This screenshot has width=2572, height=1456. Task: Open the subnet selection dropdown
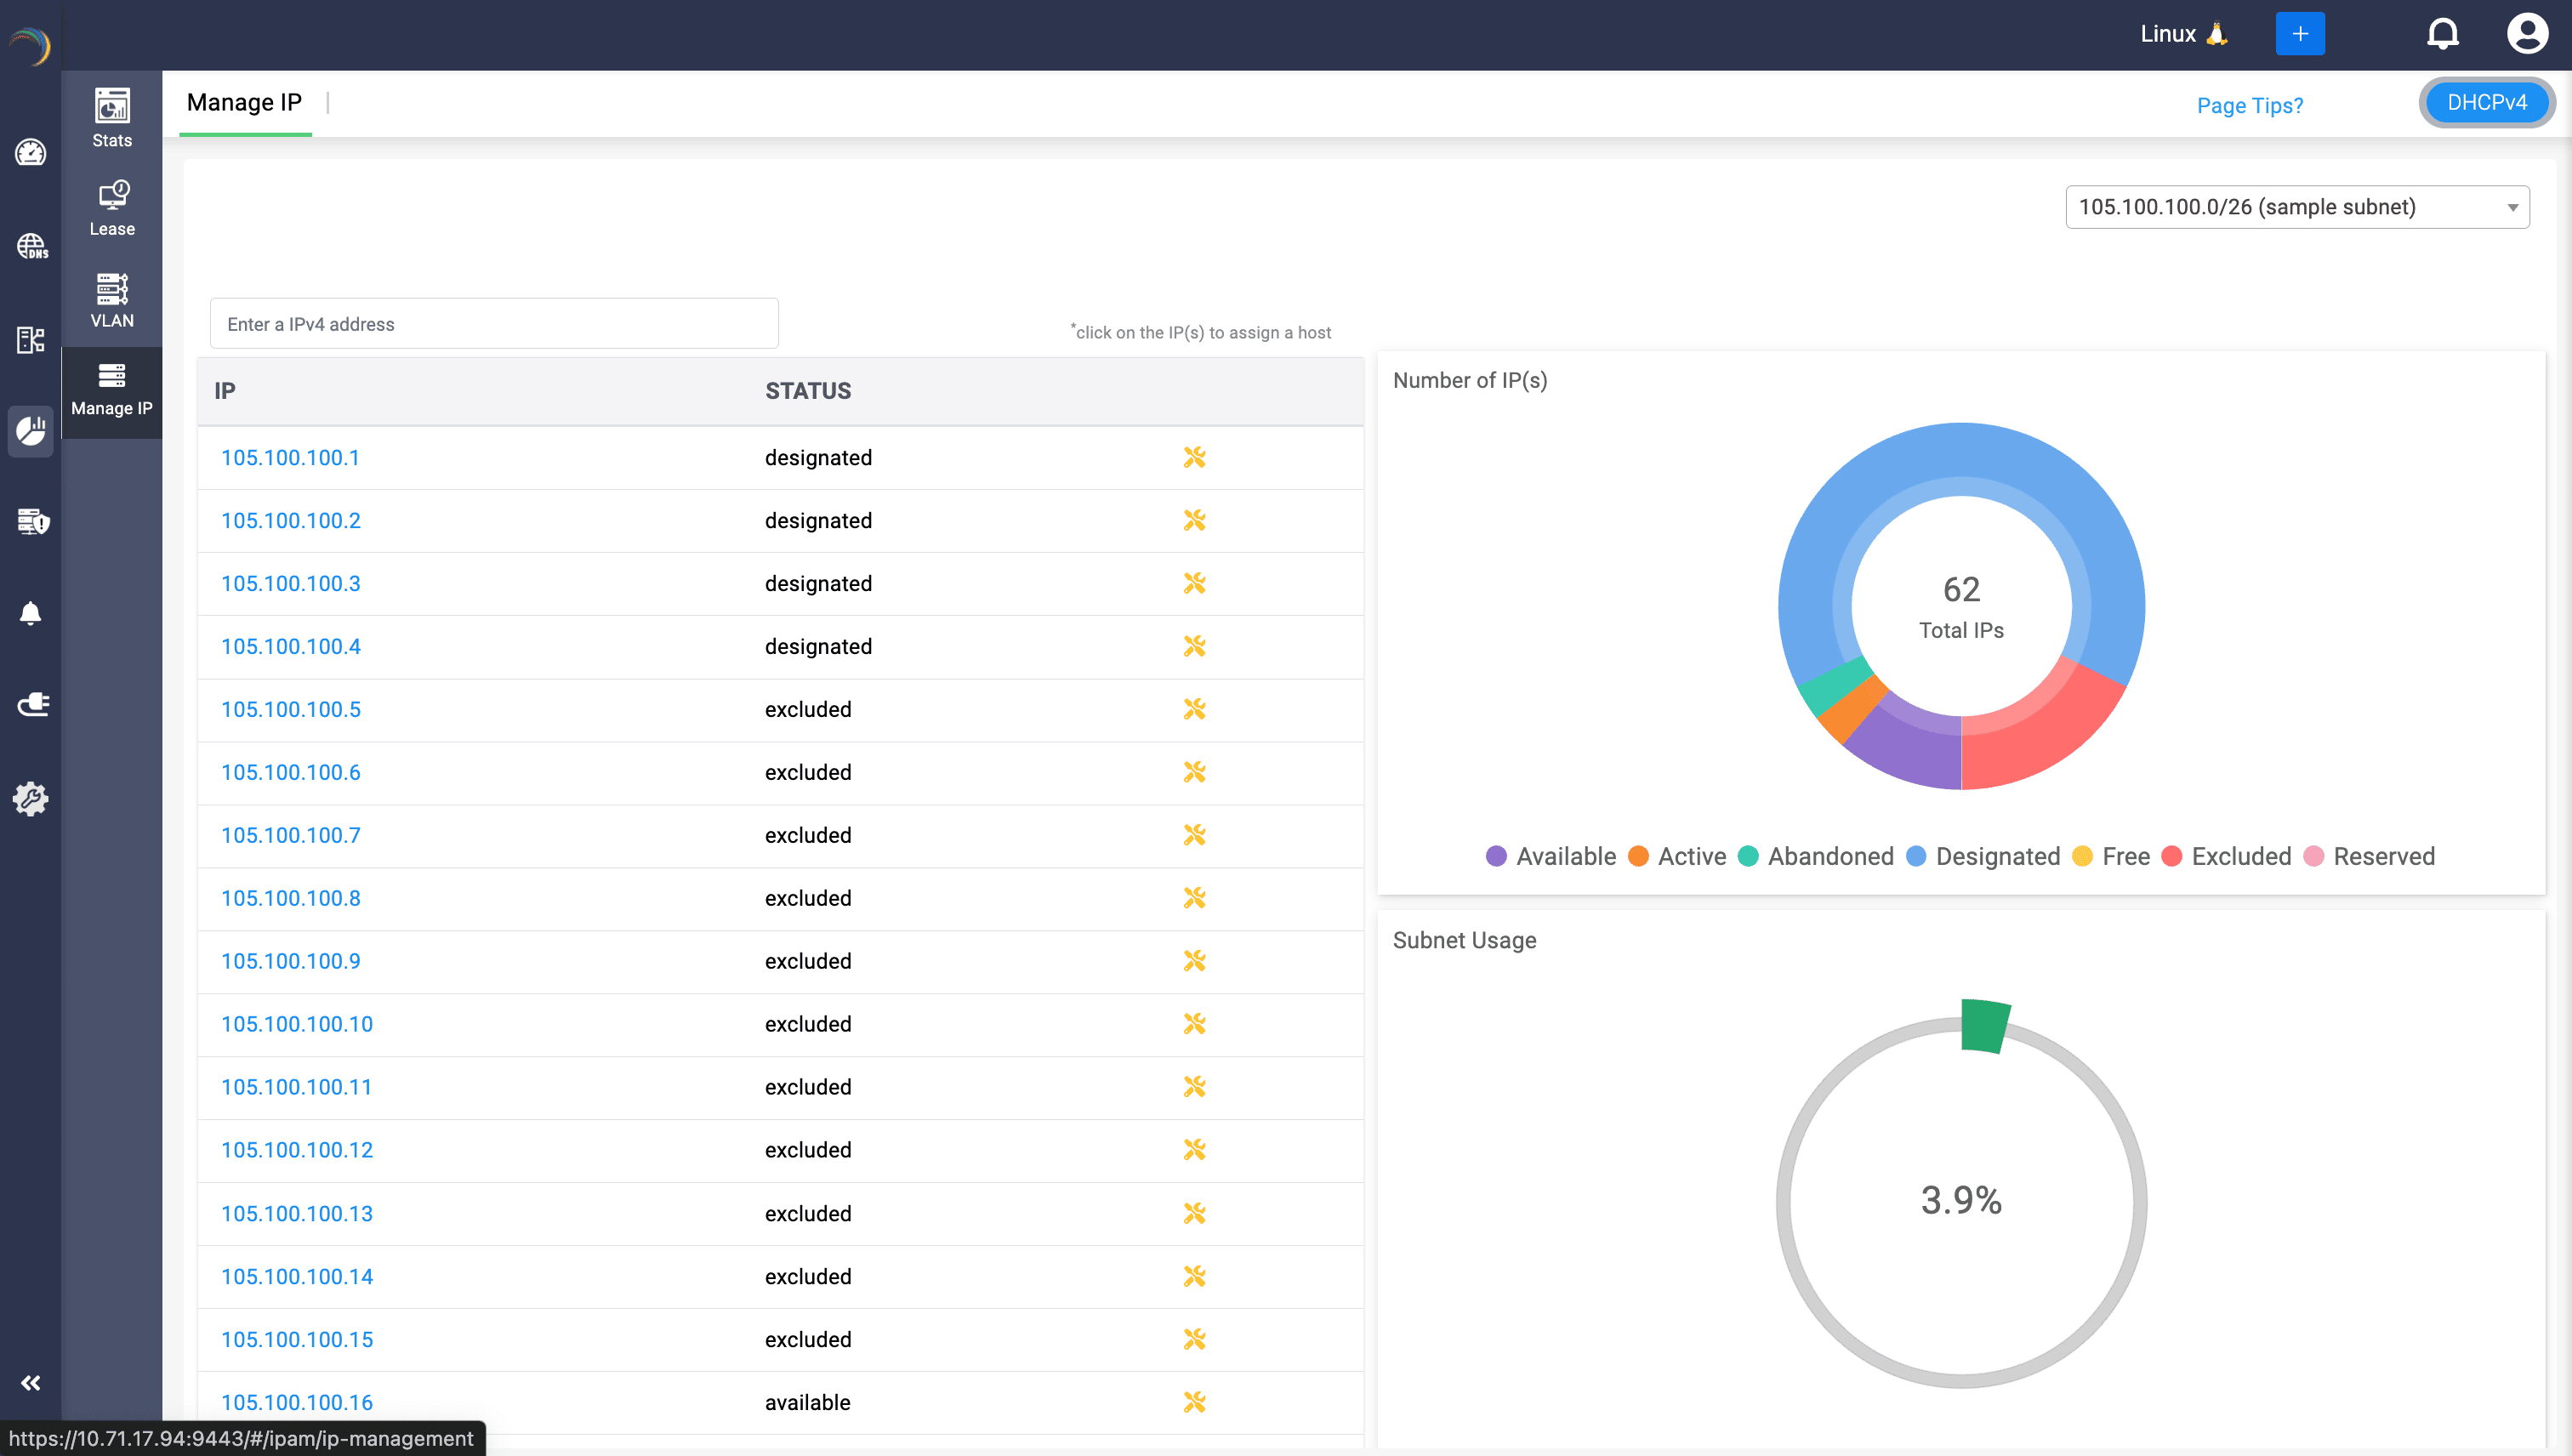pos(2297,207)
